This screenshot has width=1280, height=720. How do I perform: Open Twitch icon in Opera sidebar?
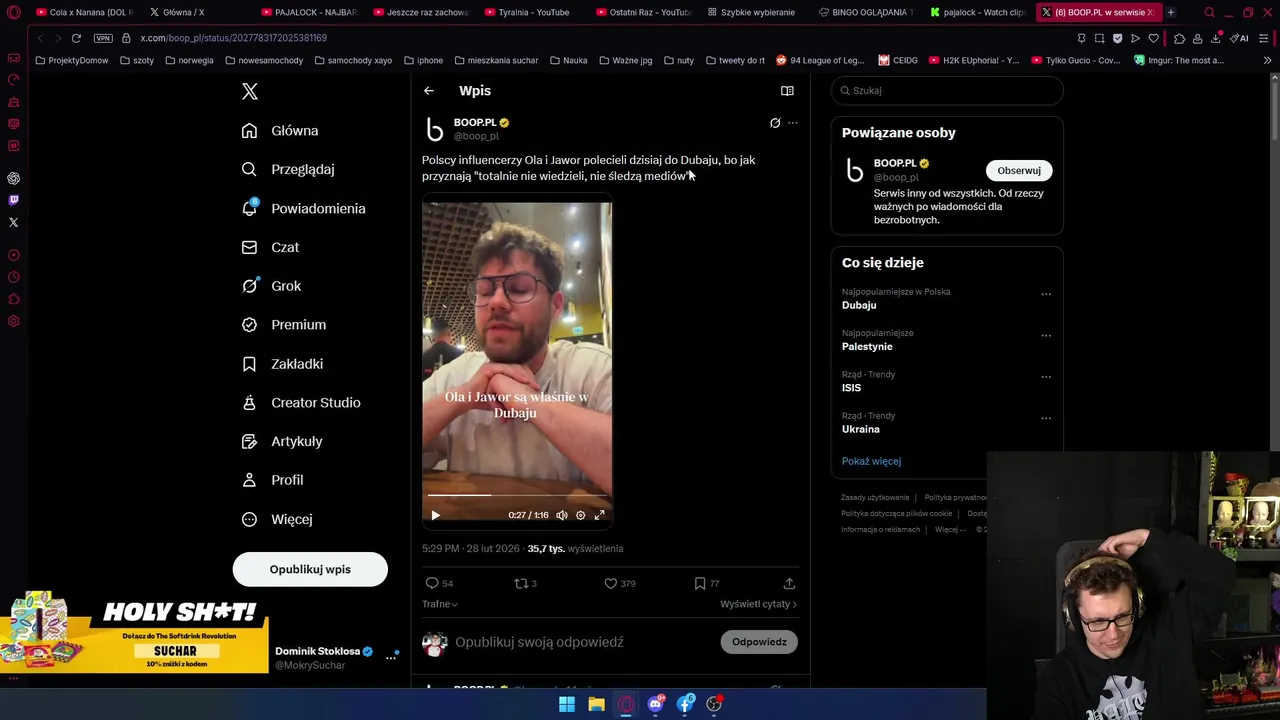13,200
